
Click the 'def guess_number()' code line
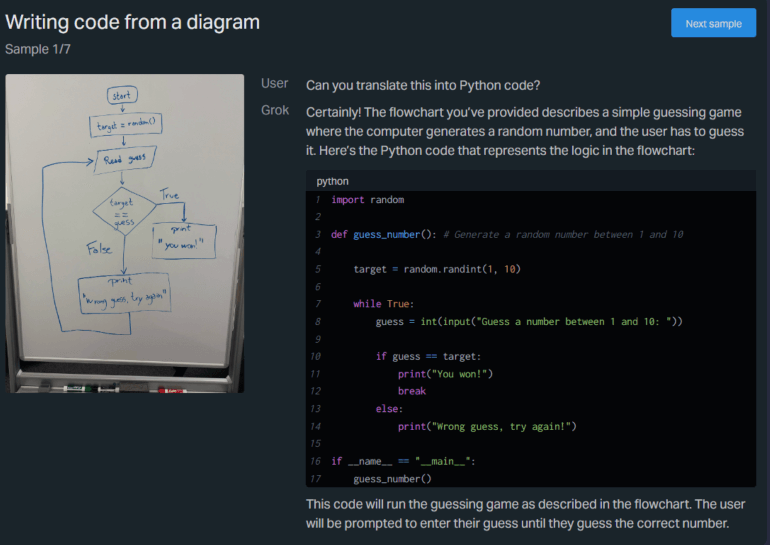coord(383,235)
